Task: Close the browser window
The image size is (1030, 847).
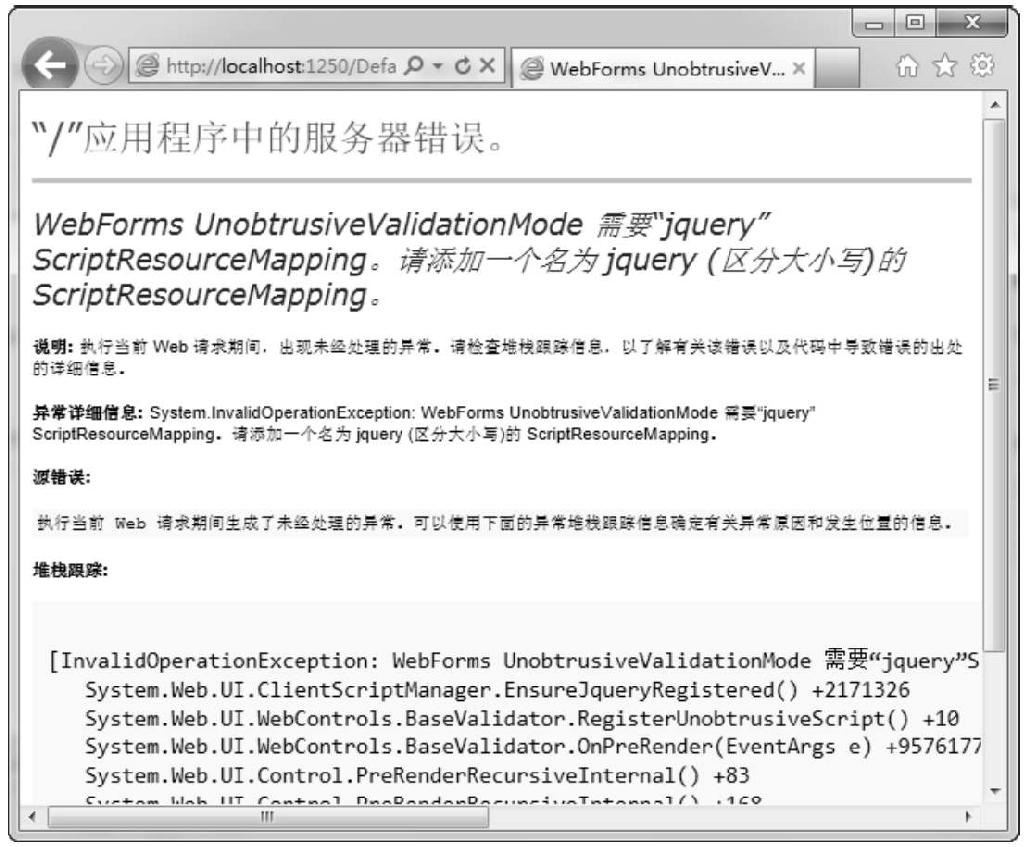Action: click(972, 24)
